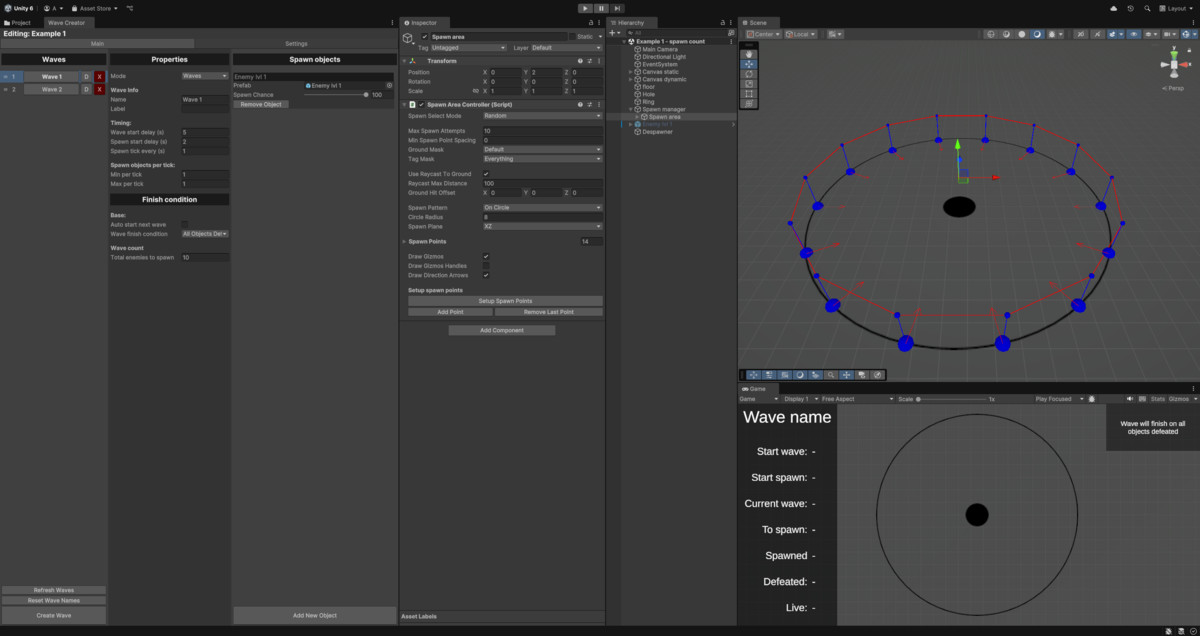Select the Transform tool in Scene toolbar
Viewport: 1200px width, 636px height.
pyautogui.click(x=750, y=103)
